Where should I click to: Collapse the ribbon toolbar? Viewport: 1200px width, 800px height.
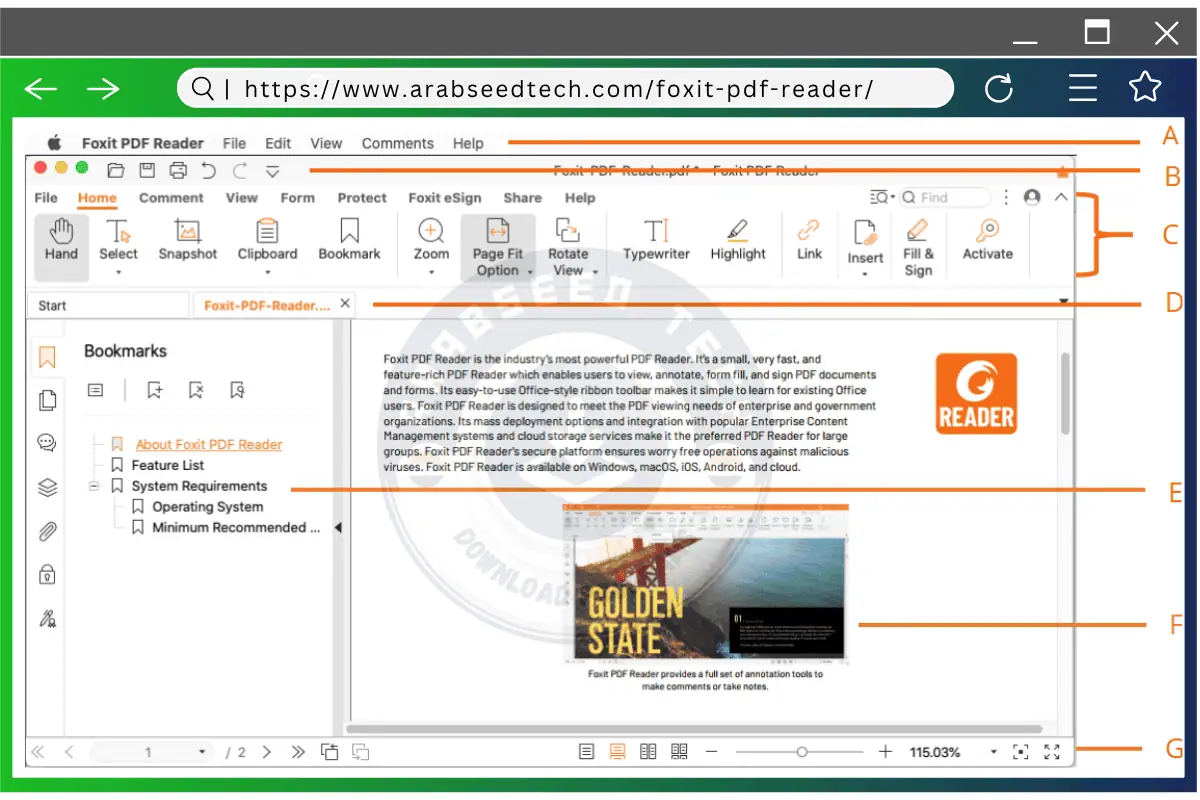point(1061,197)
